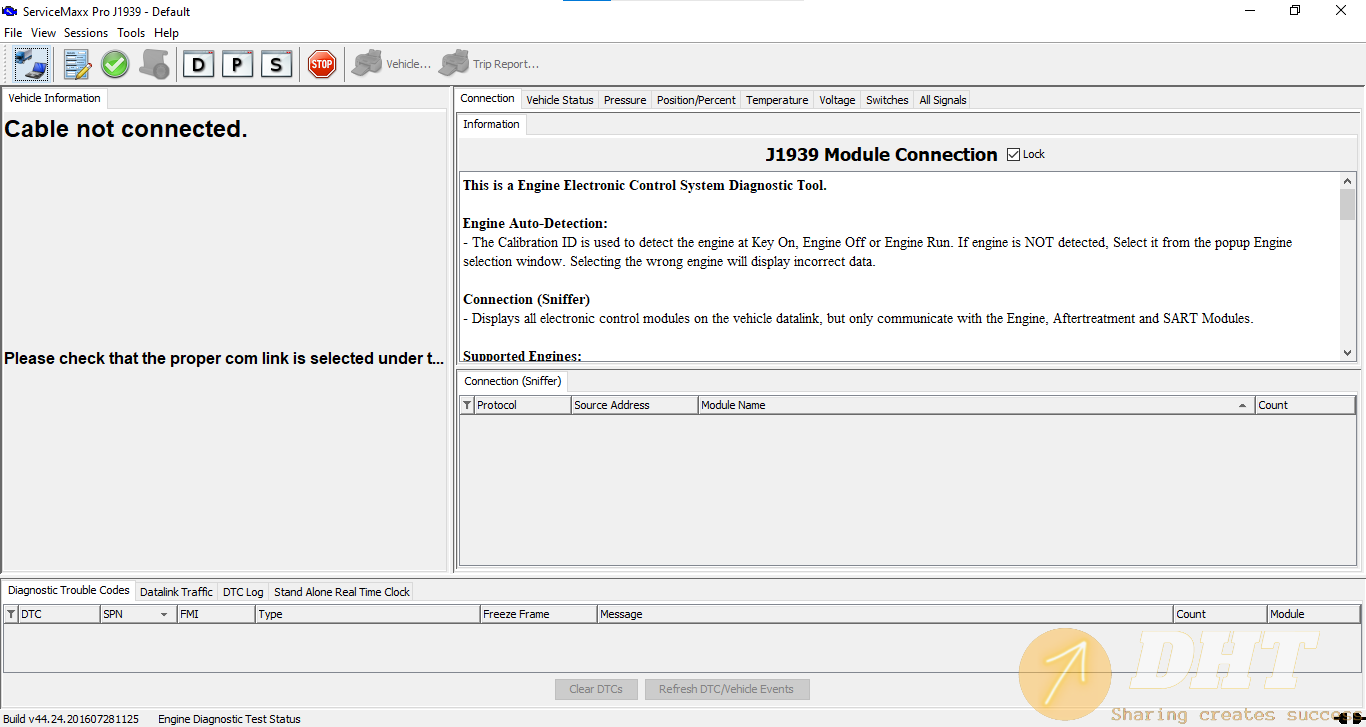
Task: Click the Vehicle... print button
Action: (x=391, y=64)
